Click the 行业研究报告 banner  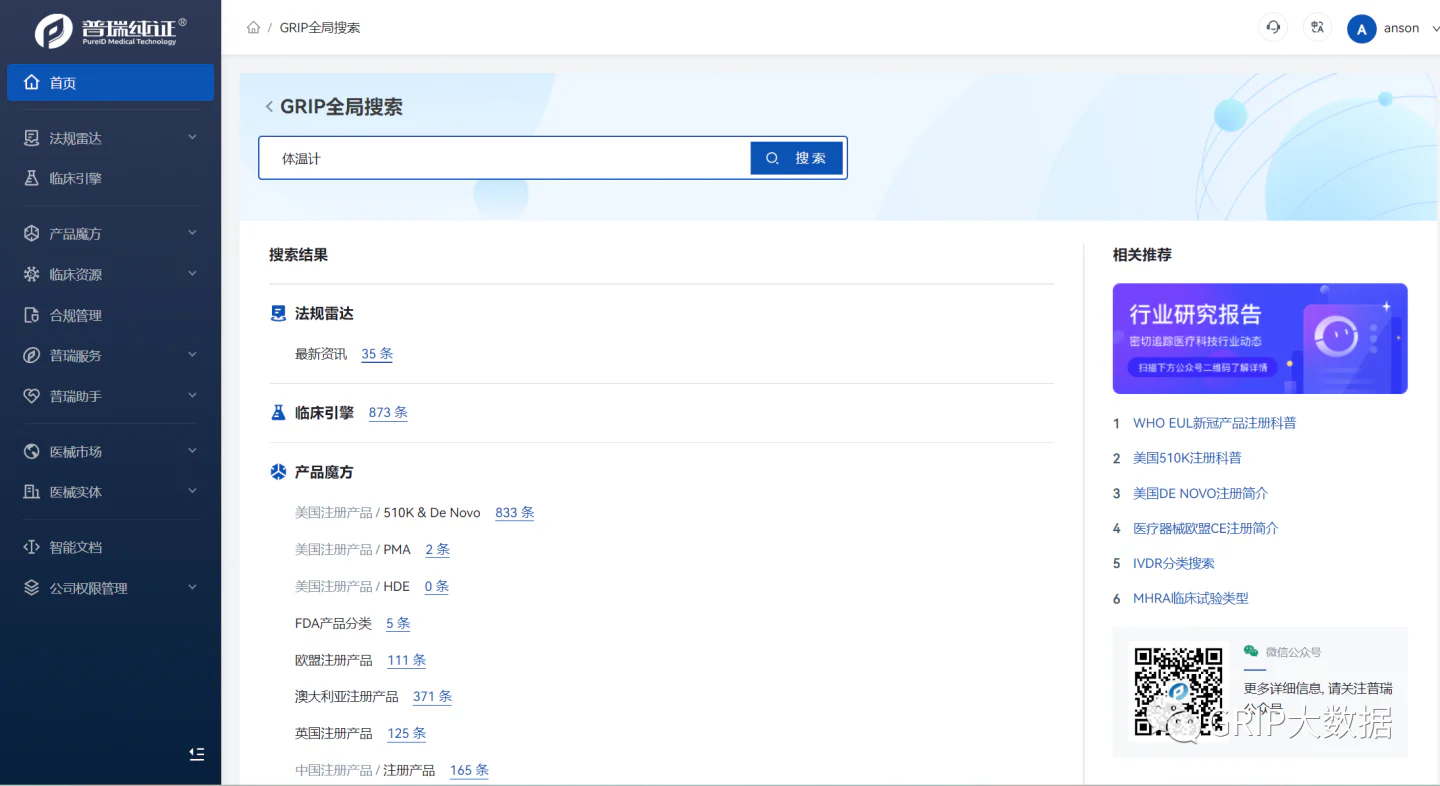(1260, 338)
